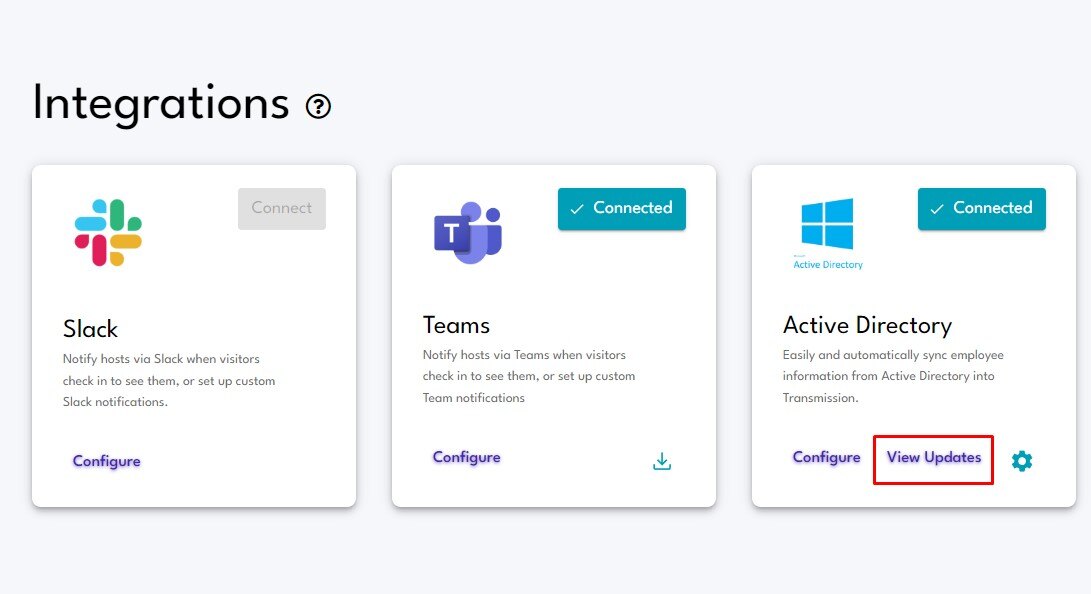Click the Integrations page heading
The width and height of the screenshot is (1091, 594).
coord(161,103)
